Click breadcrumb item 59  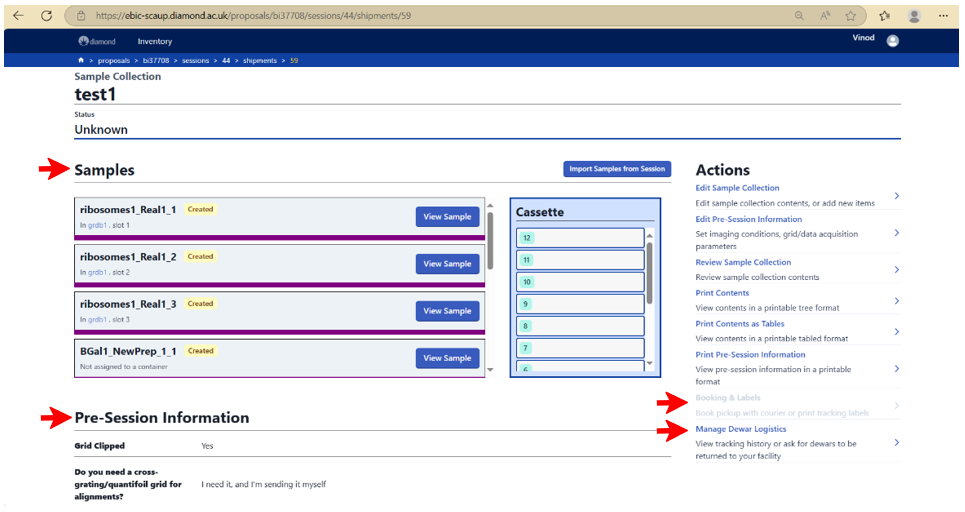click(294, 60)
